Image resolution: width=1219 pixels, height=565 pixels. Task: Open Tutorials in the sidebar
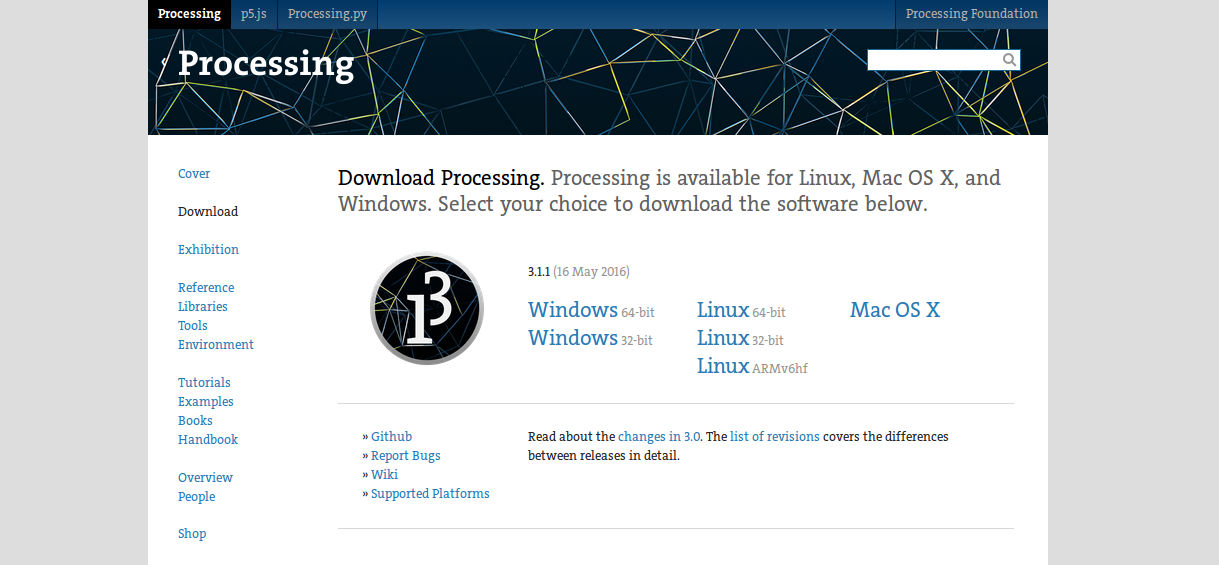tap(204, 383)
